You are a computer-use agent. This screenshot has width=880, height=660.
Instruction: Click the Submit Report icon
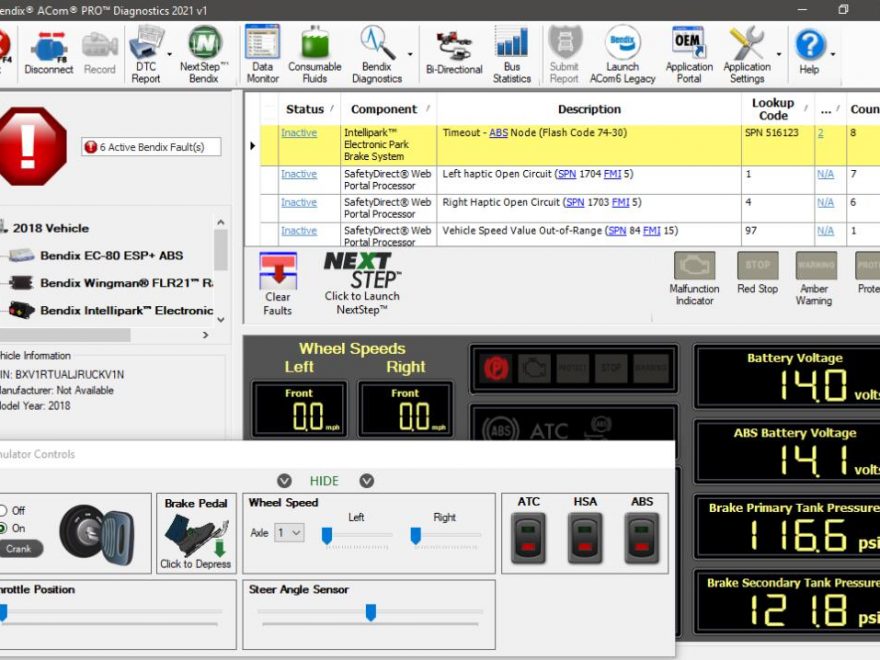pos(564,56)
